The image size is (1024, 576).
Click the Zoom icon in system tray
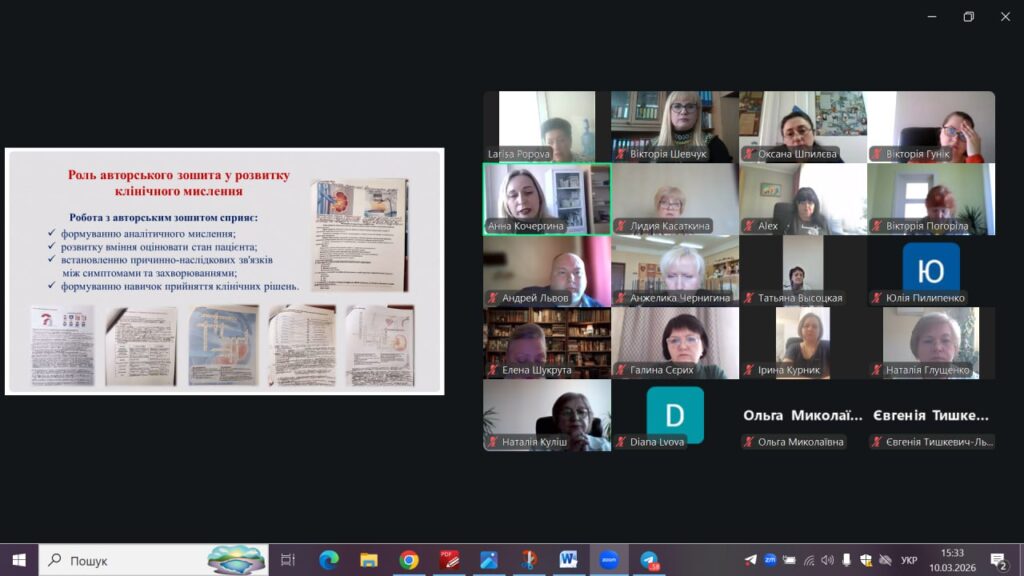pos(770,560)
